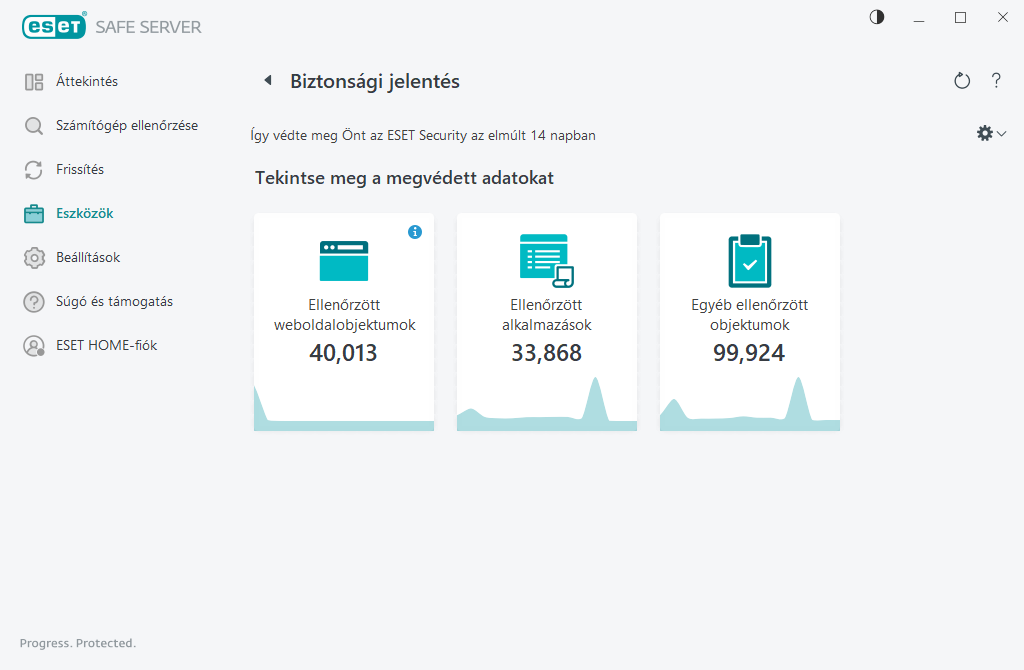Select the ESET HOME-fiók menu item
The image size is (1024, 670).
[x=106, y=345]
